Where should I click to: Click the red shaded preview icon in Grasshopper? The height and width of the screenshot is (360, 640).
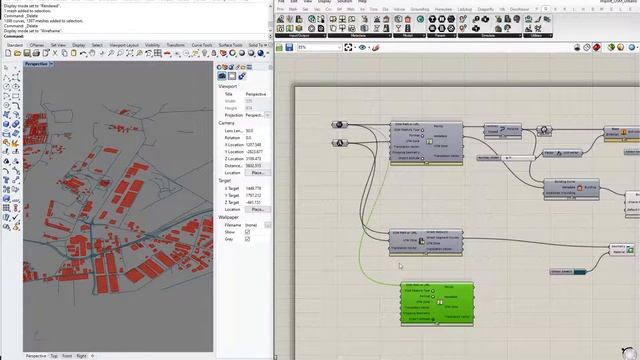tap(596, 48)
